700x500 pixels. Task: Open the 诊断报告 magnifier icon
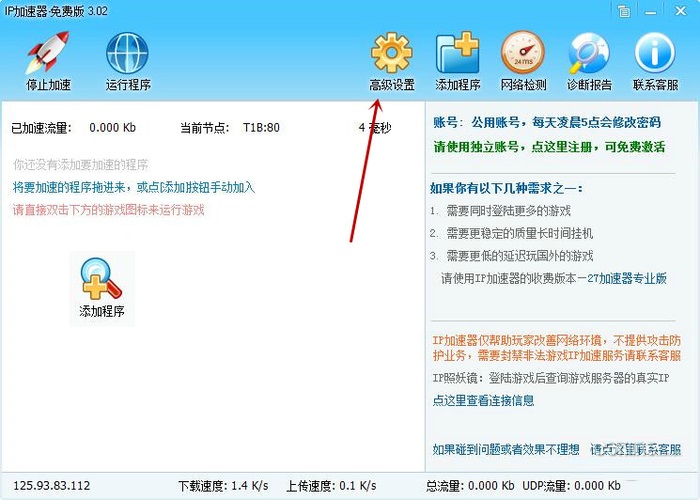click(589, 61)
